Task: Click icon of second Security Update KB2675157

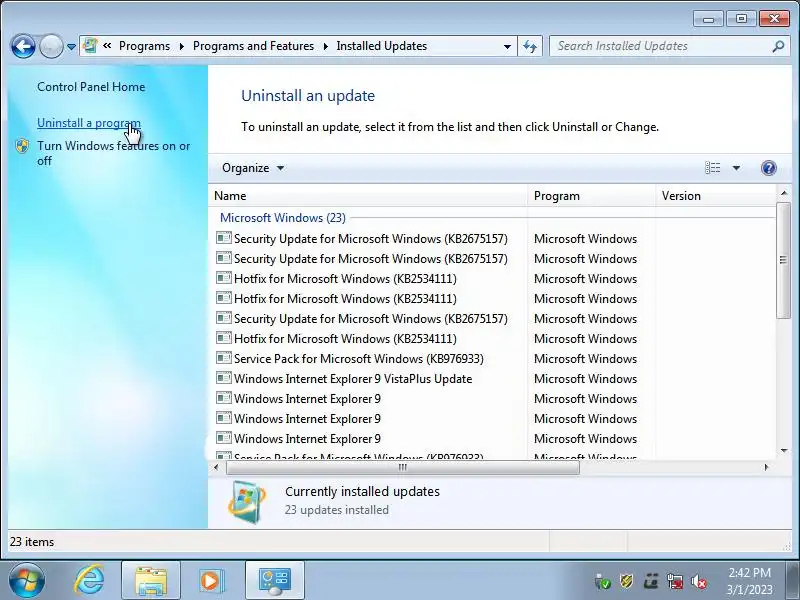Action: [223, 258]
